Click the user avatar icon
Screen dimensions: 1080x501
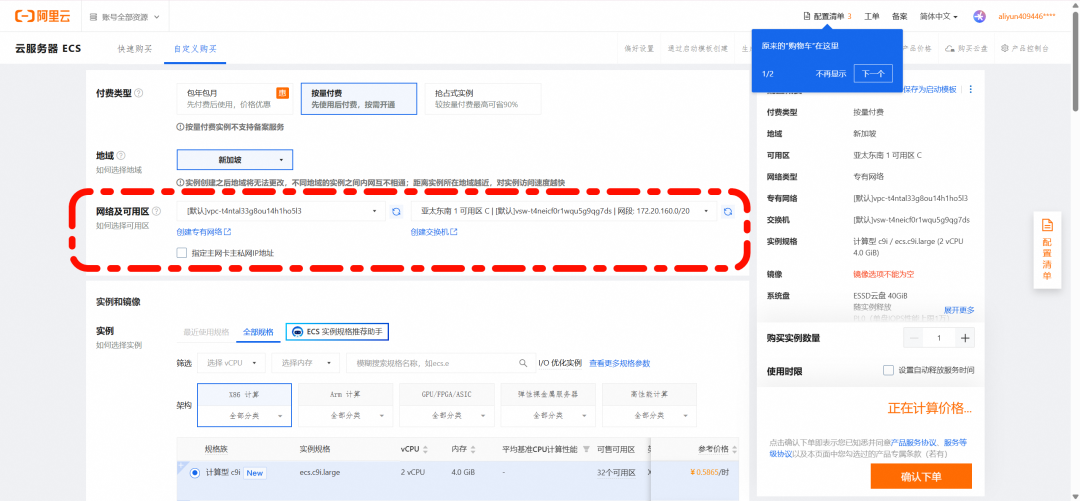(x=981, y=16)
